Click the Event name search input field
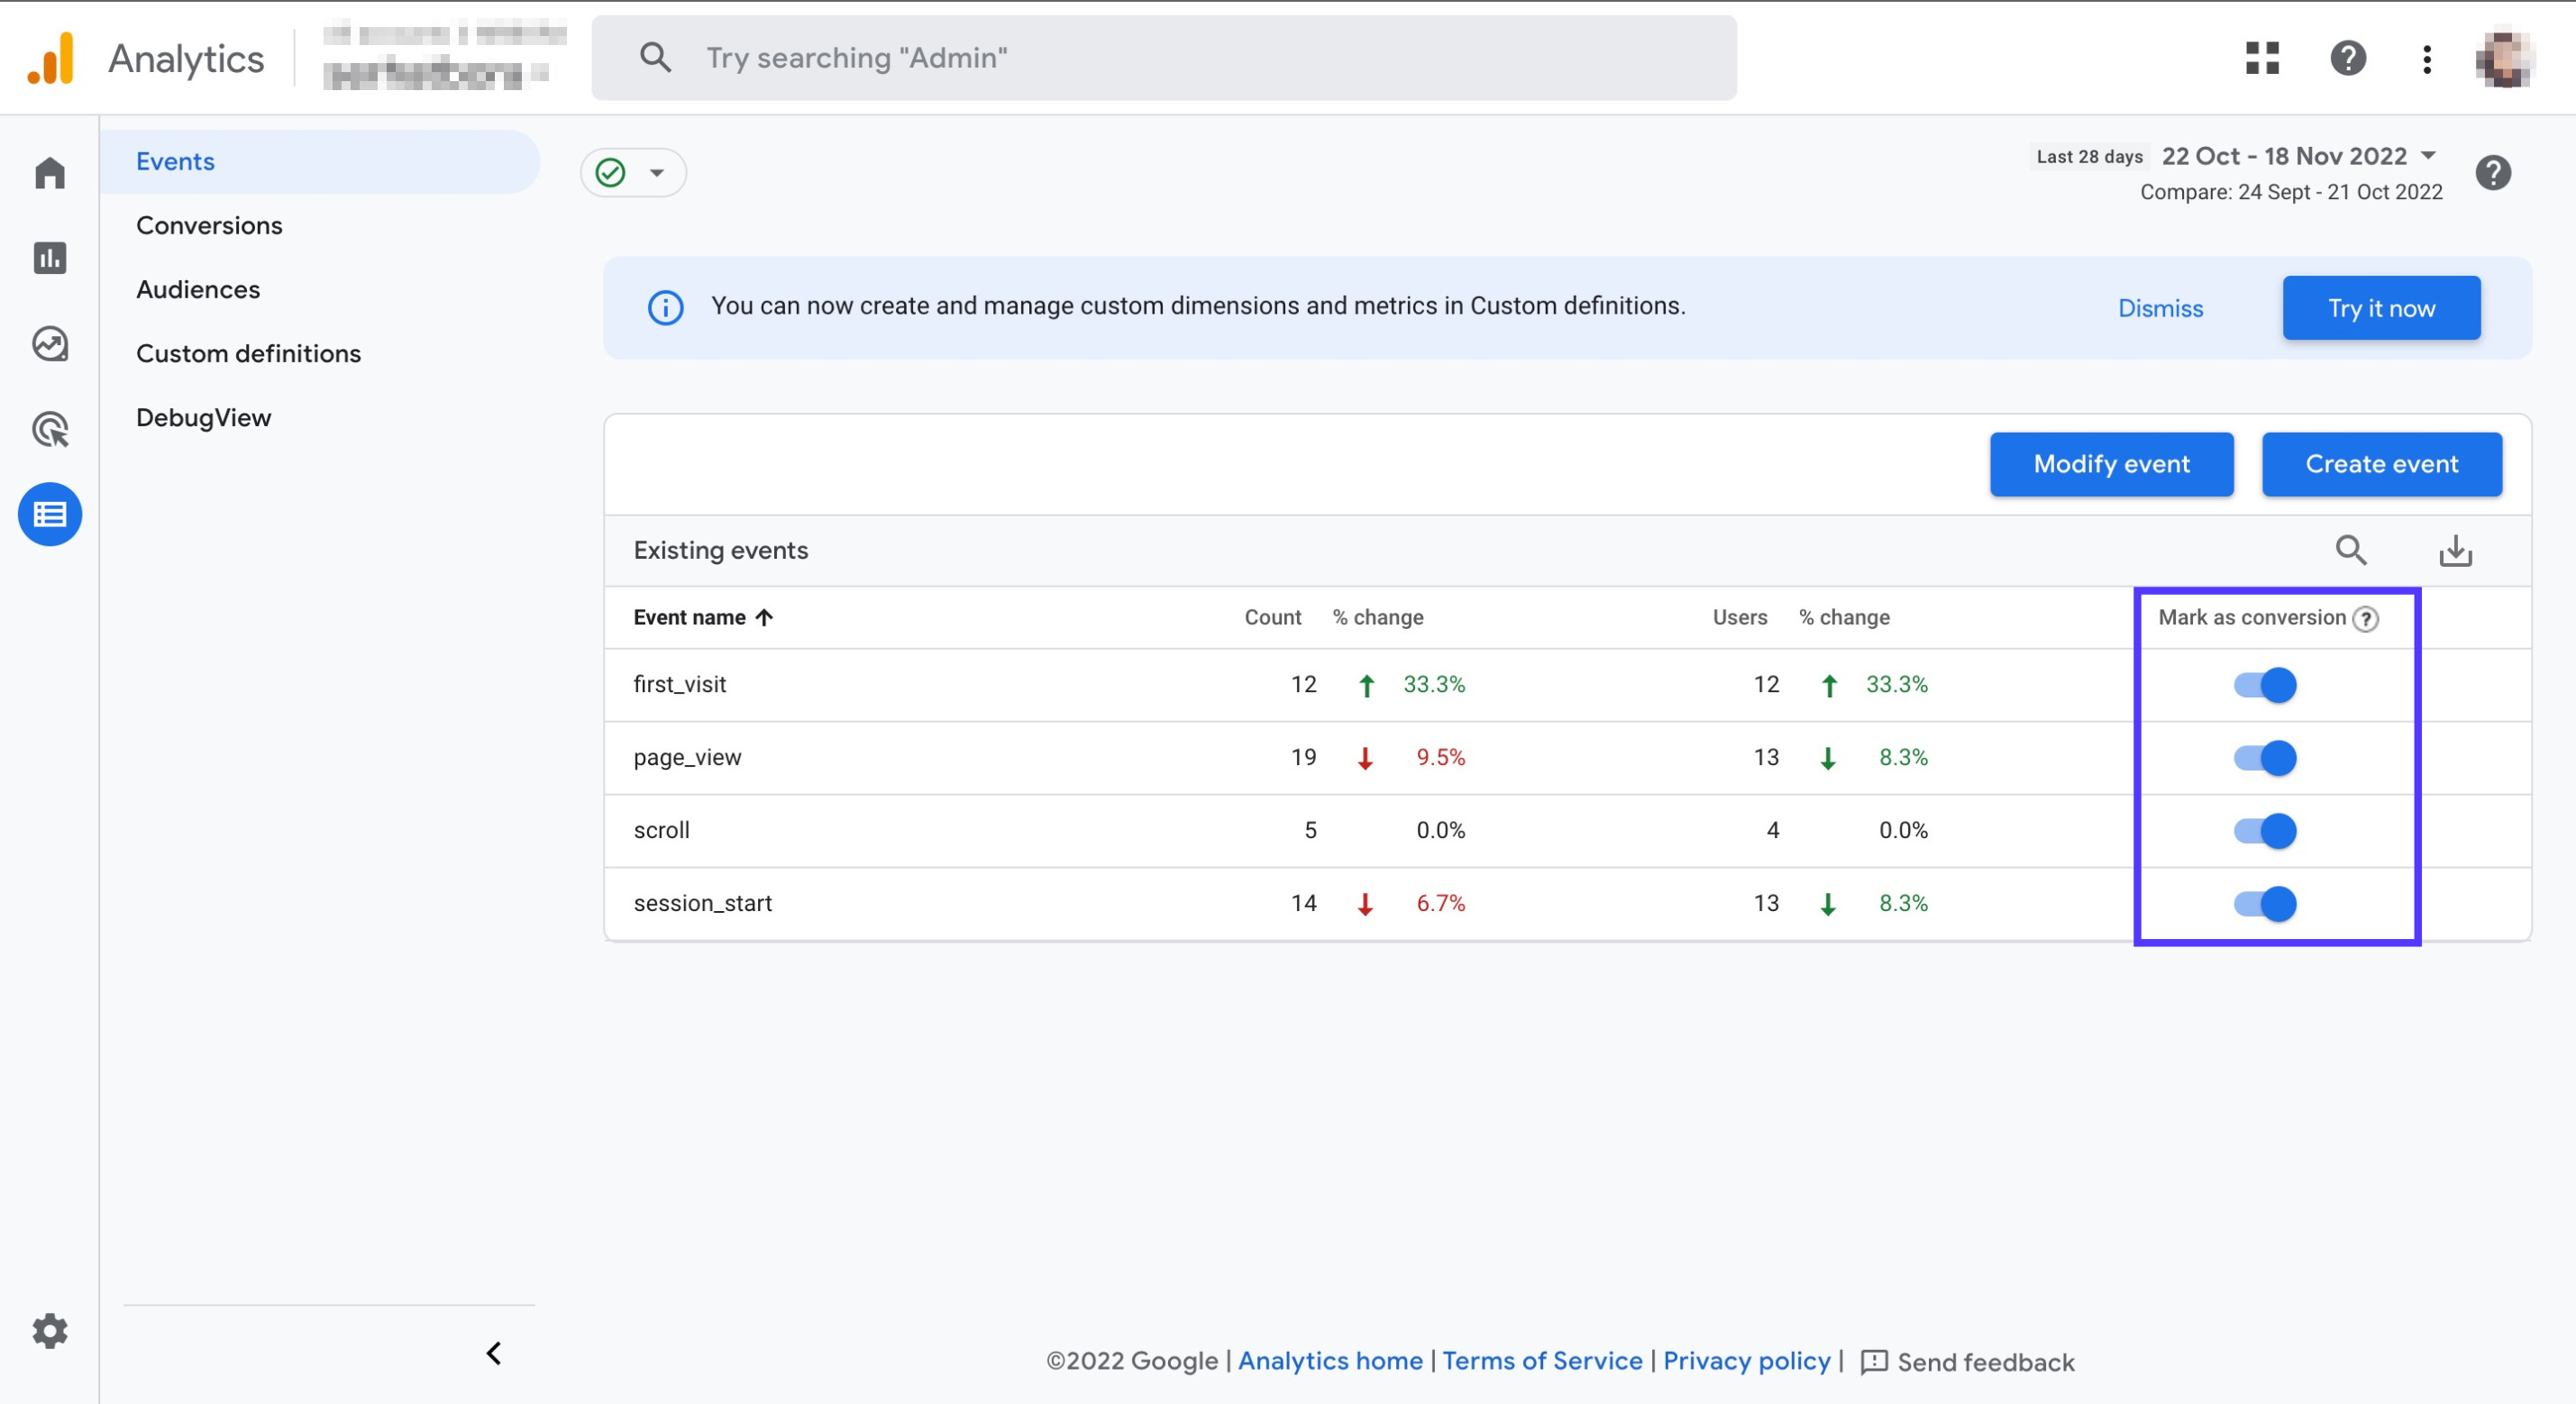 pyautogui.click(x=2353, y=550)
